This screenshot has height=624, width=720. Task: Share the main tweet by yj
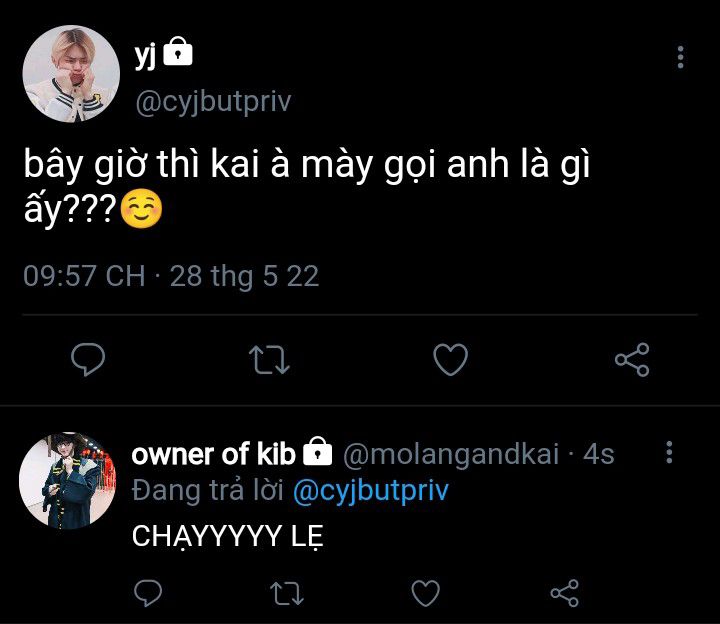pos(631,360)
